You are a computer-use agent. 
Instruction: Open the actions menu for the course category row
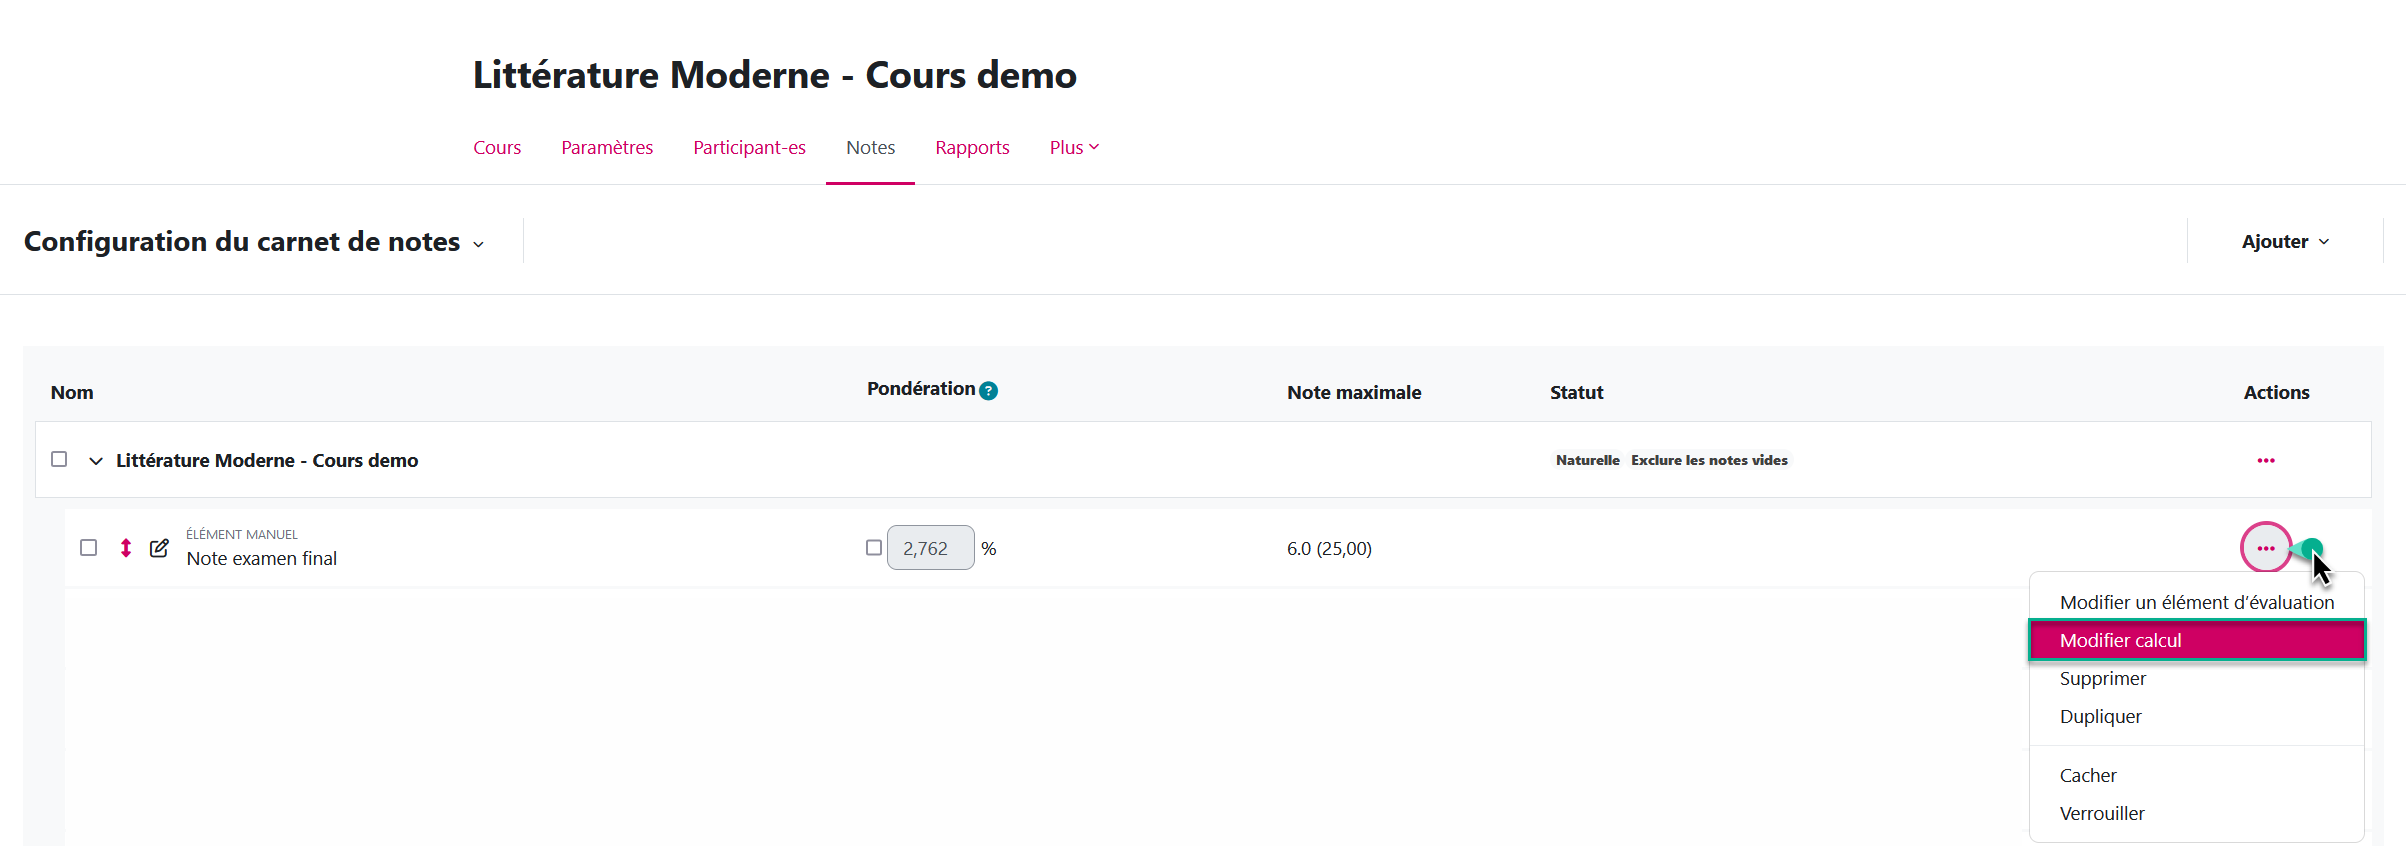click(x=2265, y=461)
